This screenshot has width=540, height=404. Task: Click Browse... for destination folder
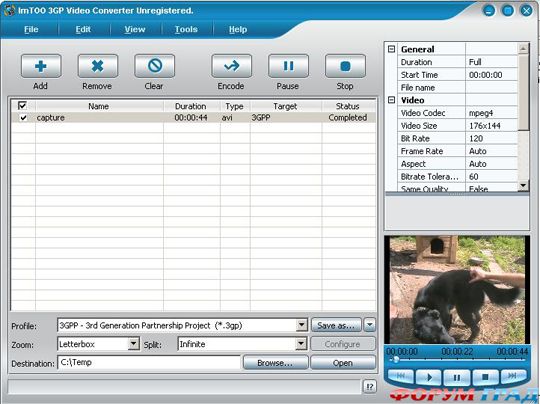[x=276, y=363]
